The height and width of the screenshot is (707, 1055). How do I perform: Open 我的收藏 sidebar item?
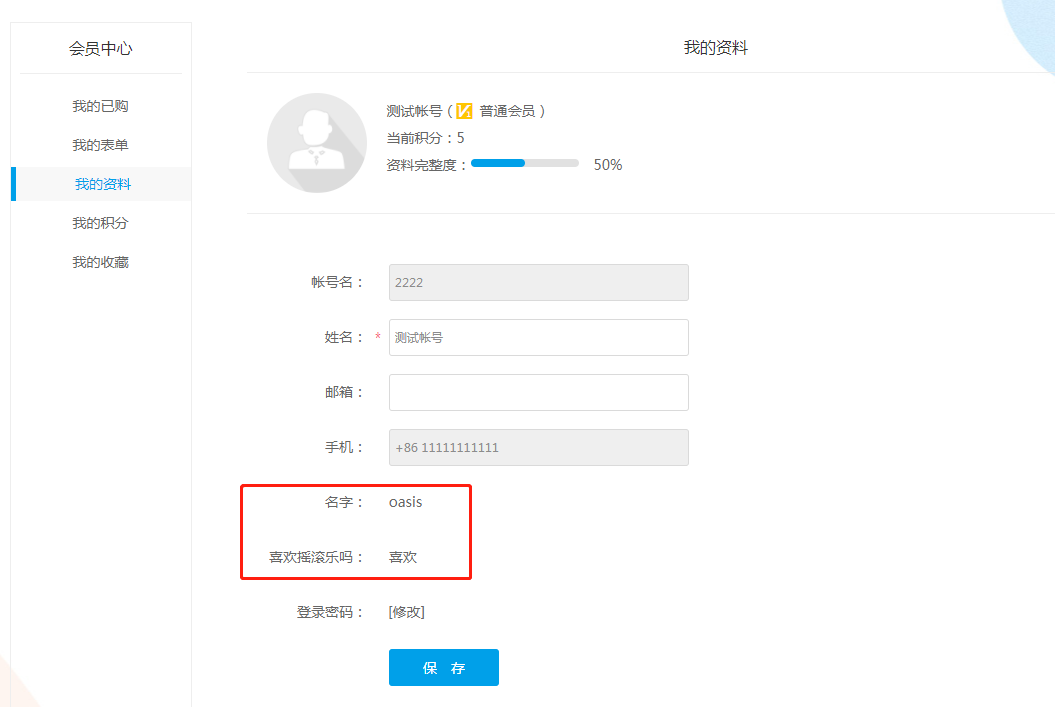[100, 262]
